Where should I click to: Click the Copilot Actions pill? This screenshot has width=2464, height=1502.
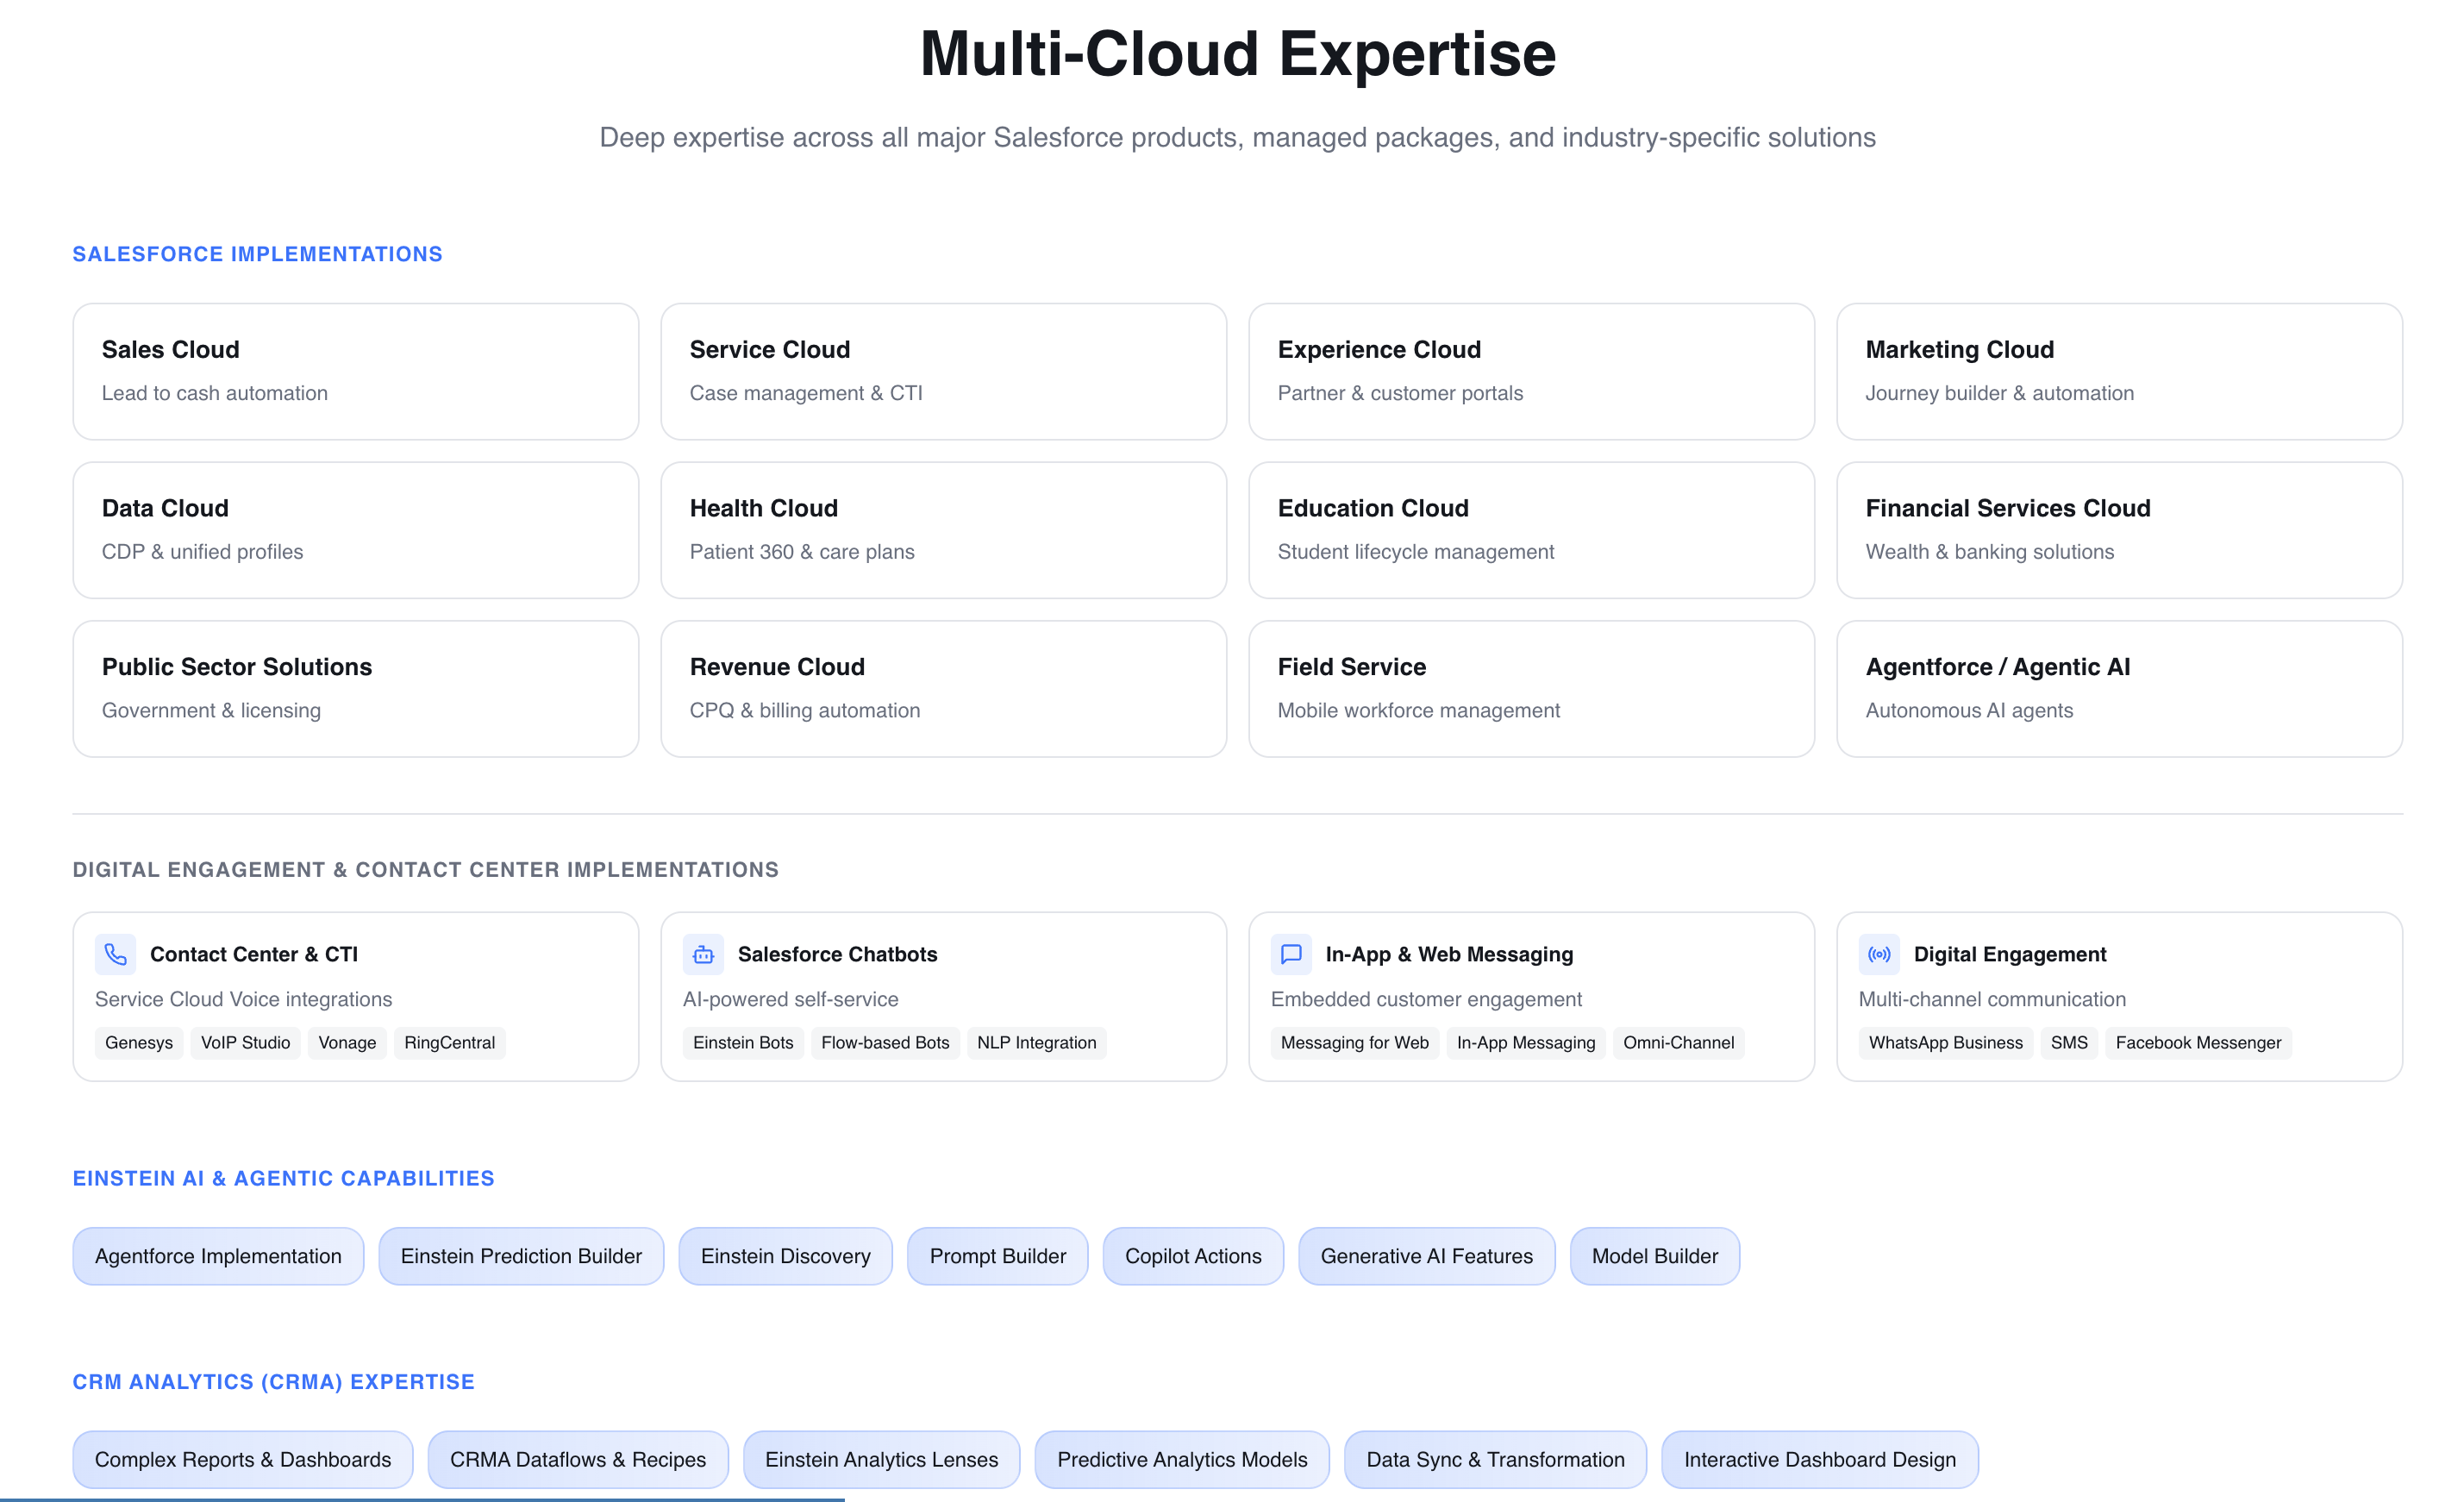(1193, 1256)
